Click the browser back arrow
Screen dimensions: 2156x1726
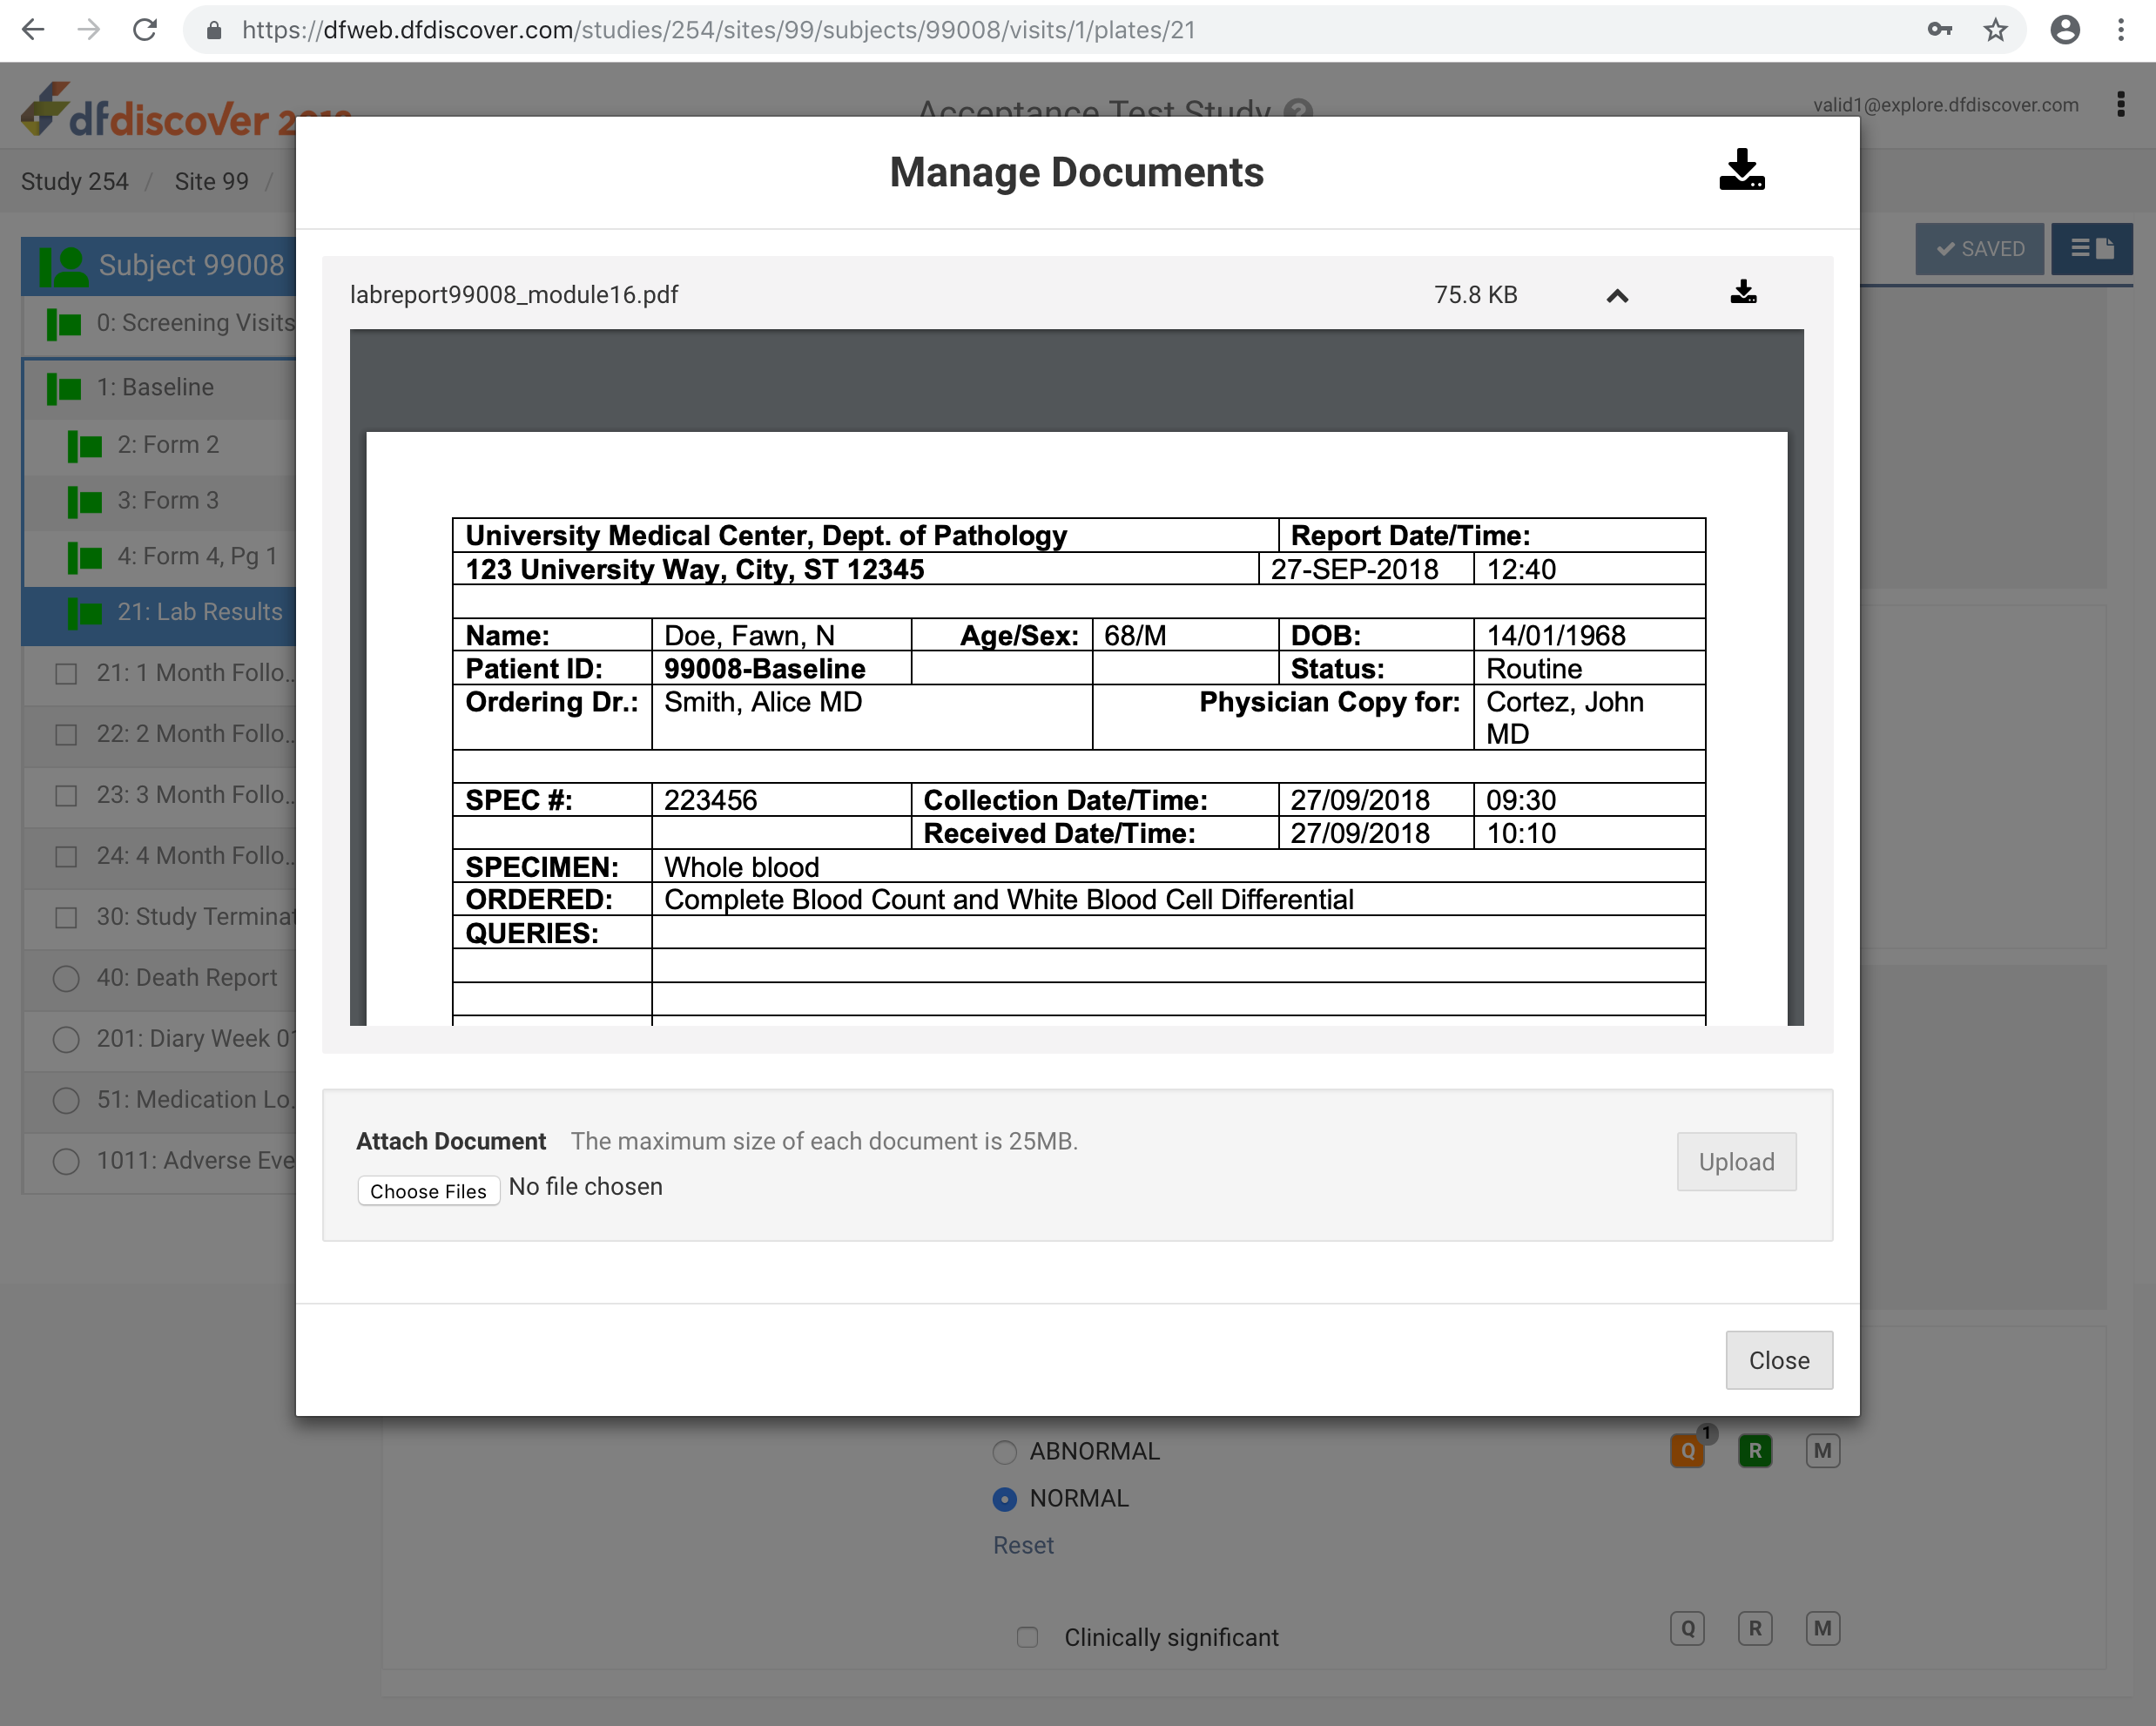pos(33,30)
